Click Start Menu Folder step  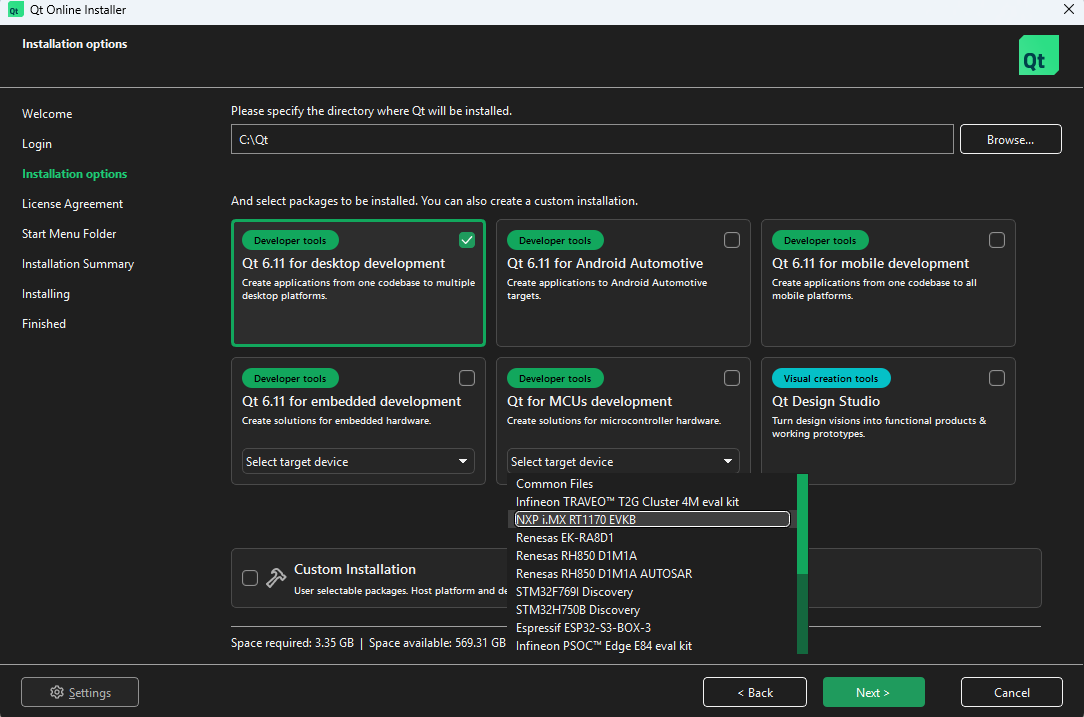pyautogui.click(x=69, y=234)
